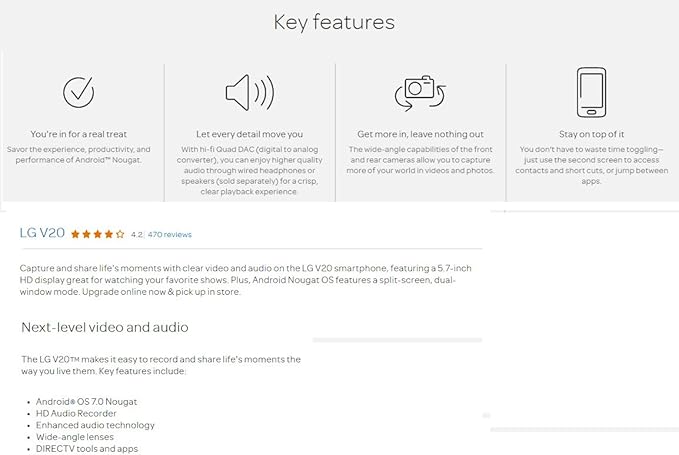Select "You're in for a real treat" heading
Viewport: 679px width, 455px height.
click(79, 134)
